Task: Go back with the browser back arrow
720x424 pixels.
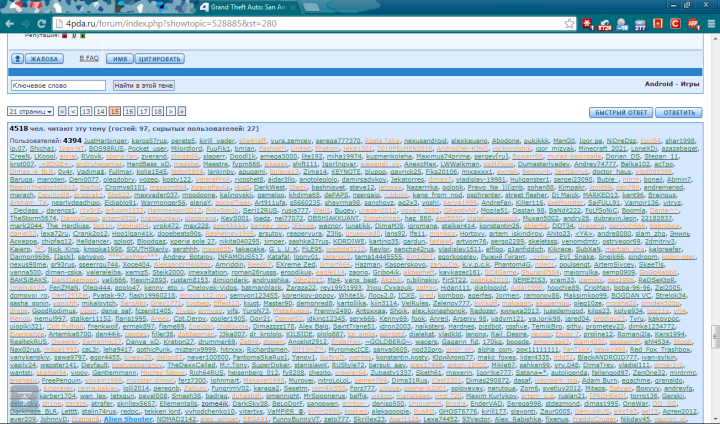Action: [10, 24]
